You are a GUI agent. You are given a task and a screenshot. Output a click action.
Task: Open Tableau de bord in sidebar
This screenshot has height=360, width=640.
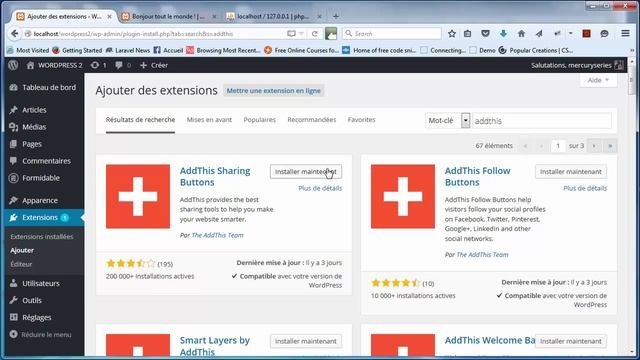click(x=44, y=87)
